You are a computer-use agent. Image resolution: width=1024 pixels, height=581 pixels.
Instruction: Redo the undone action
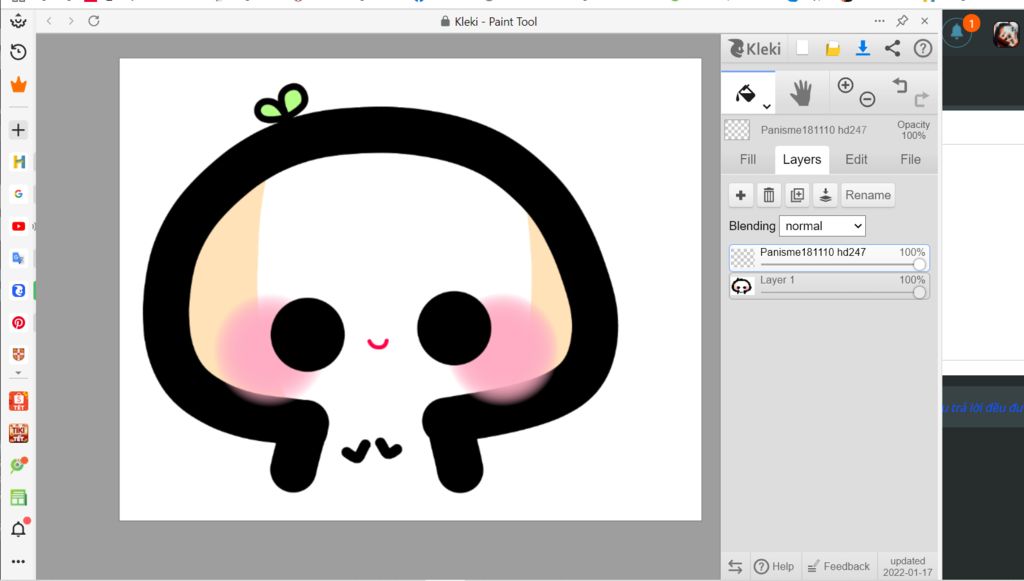921,99
